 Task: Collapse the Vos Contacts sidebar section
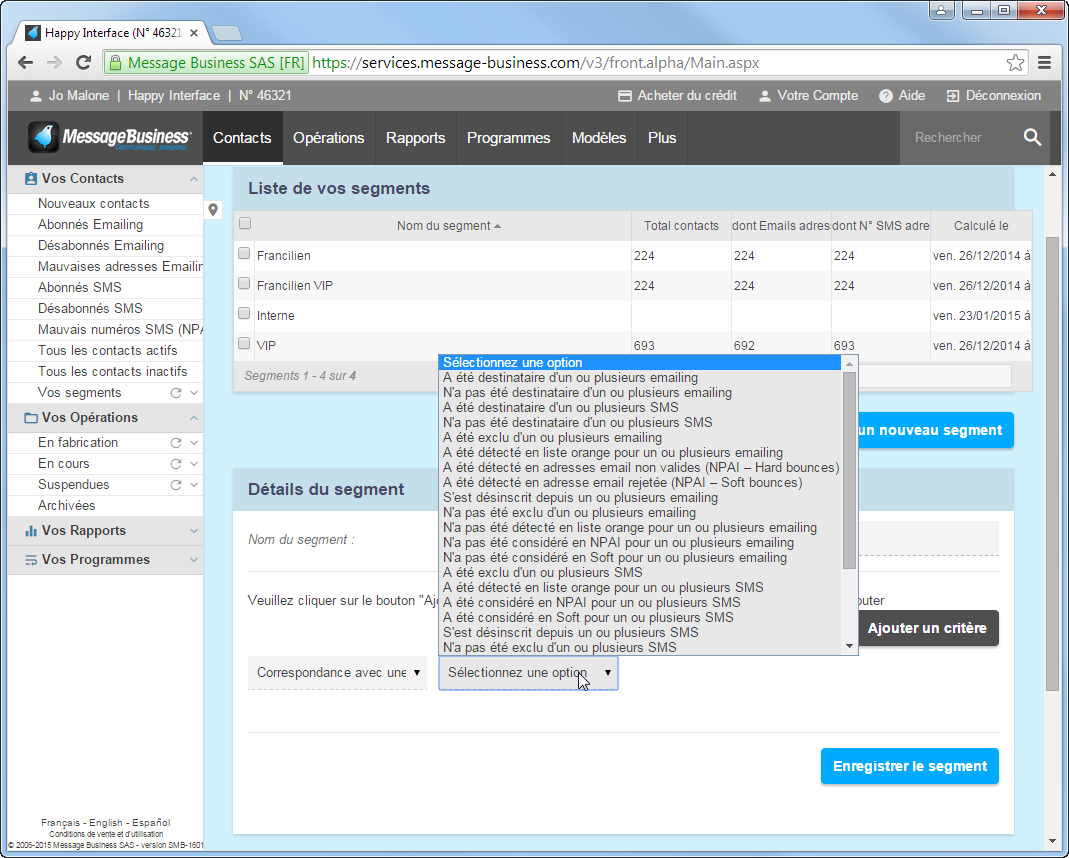[193, 179]
